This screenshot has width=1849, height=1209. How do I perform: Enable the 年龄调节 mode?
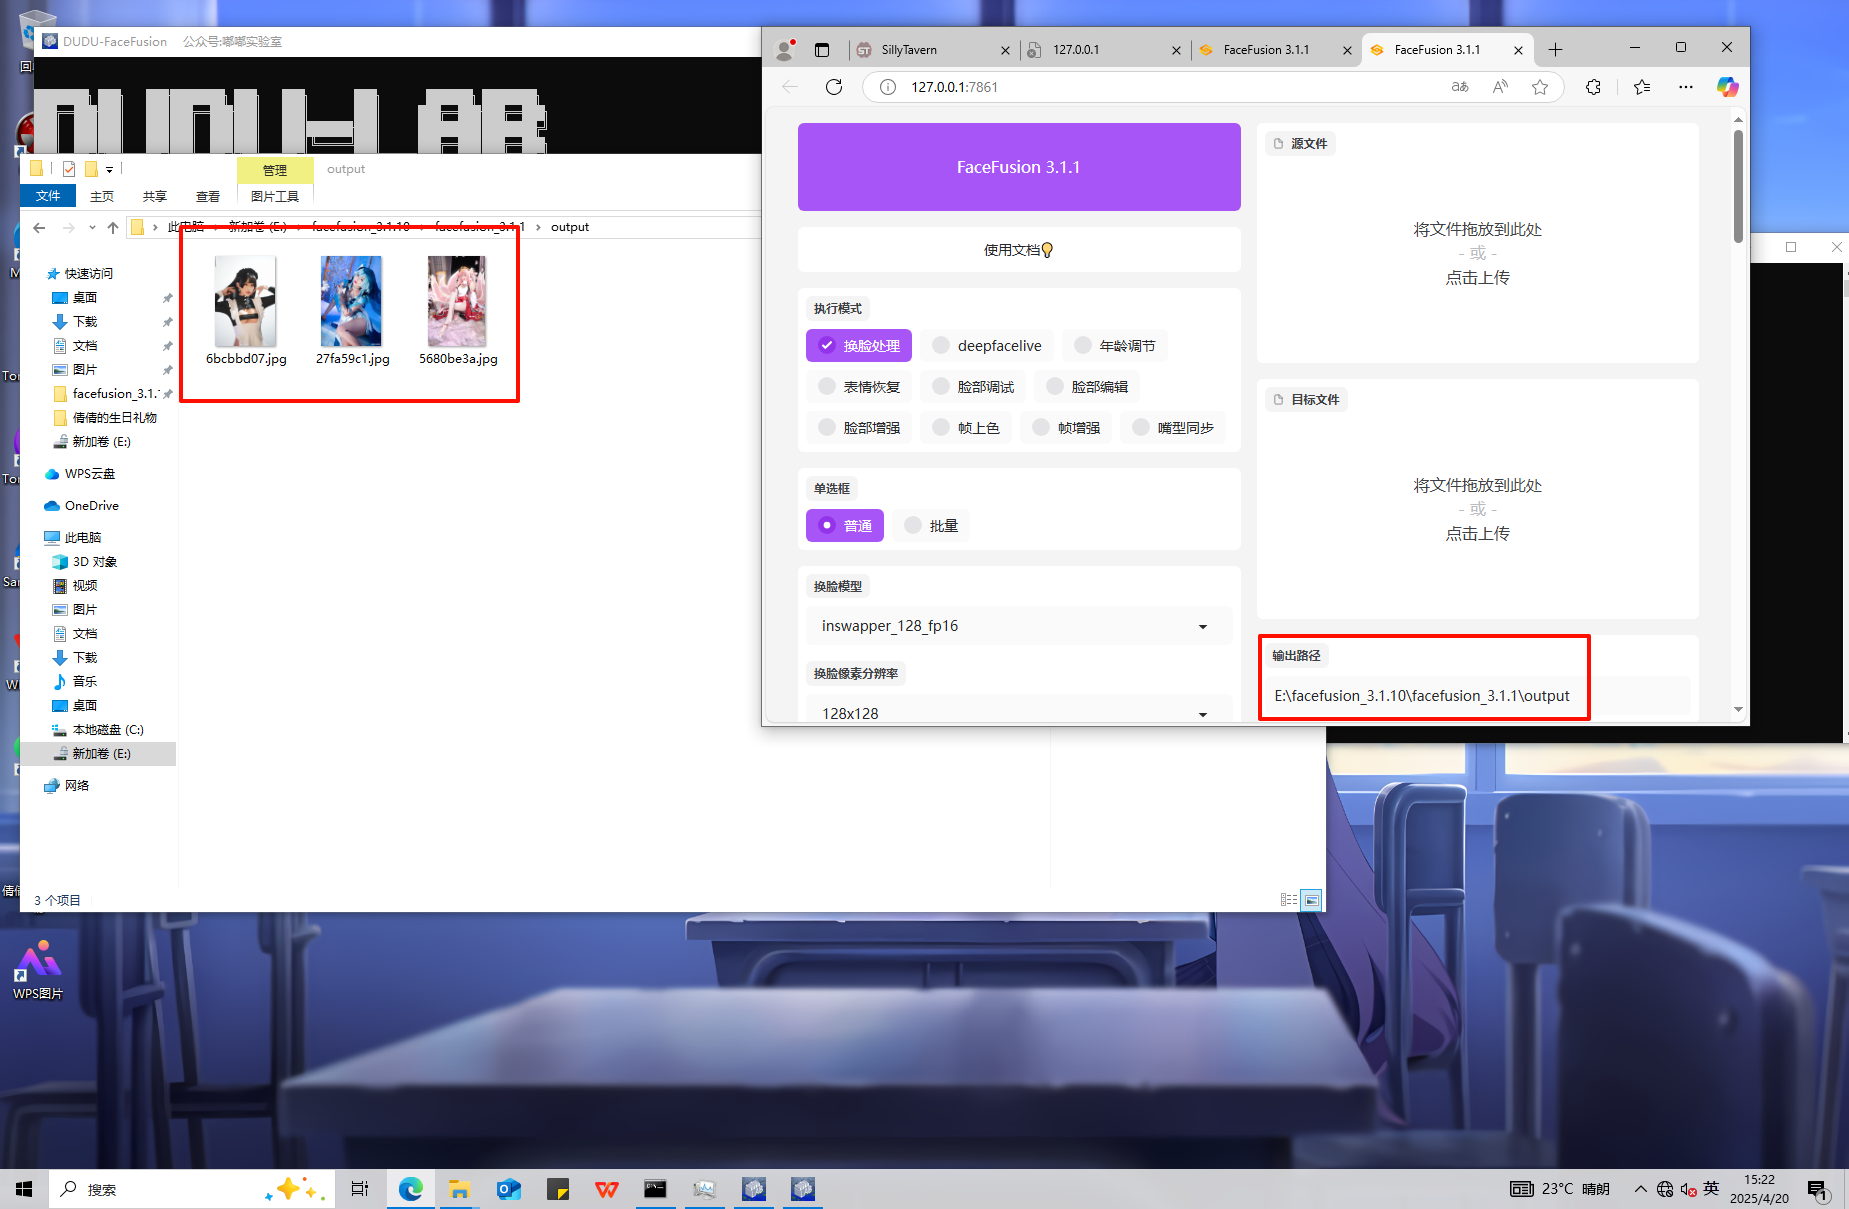(1114, 346)
